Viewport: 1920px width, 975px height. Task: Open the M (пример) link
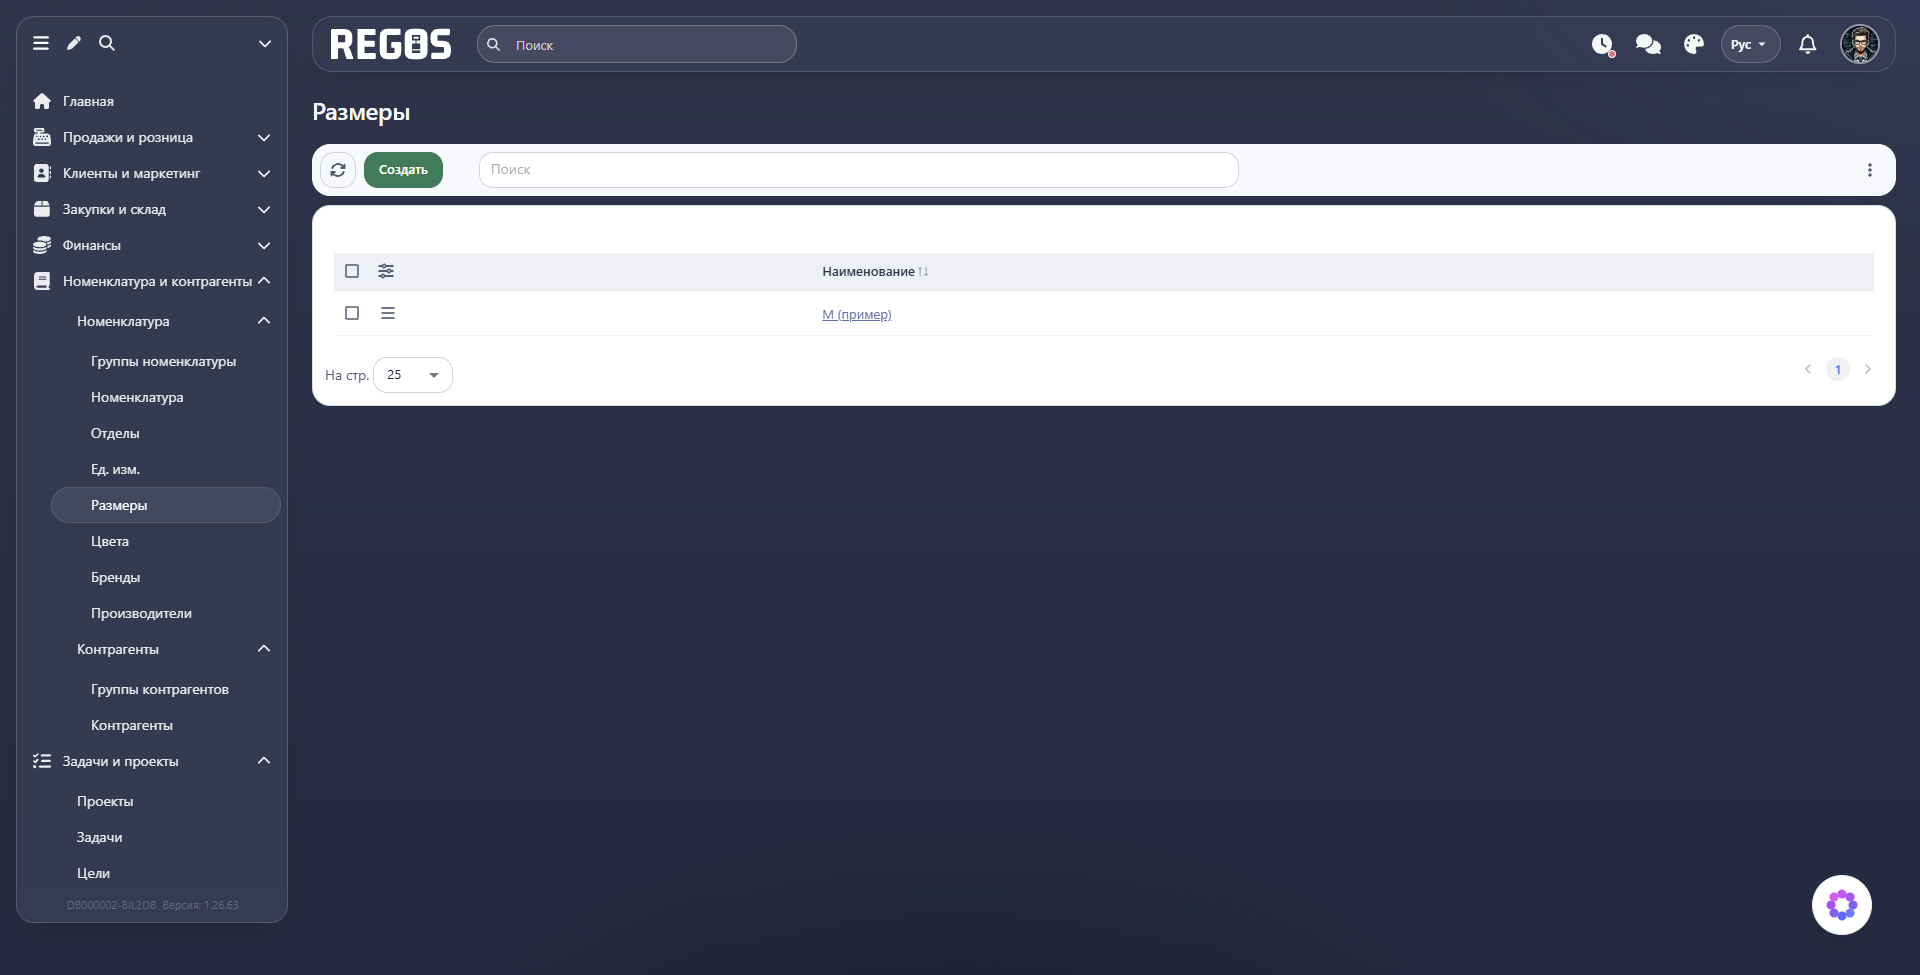click(857, 314)
